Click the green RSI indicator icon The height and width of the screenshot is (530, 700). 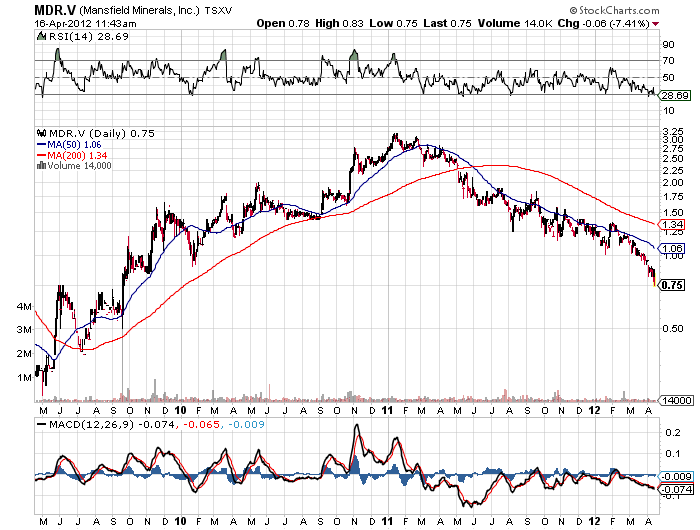pyautogui.click(x=42, y=36)
